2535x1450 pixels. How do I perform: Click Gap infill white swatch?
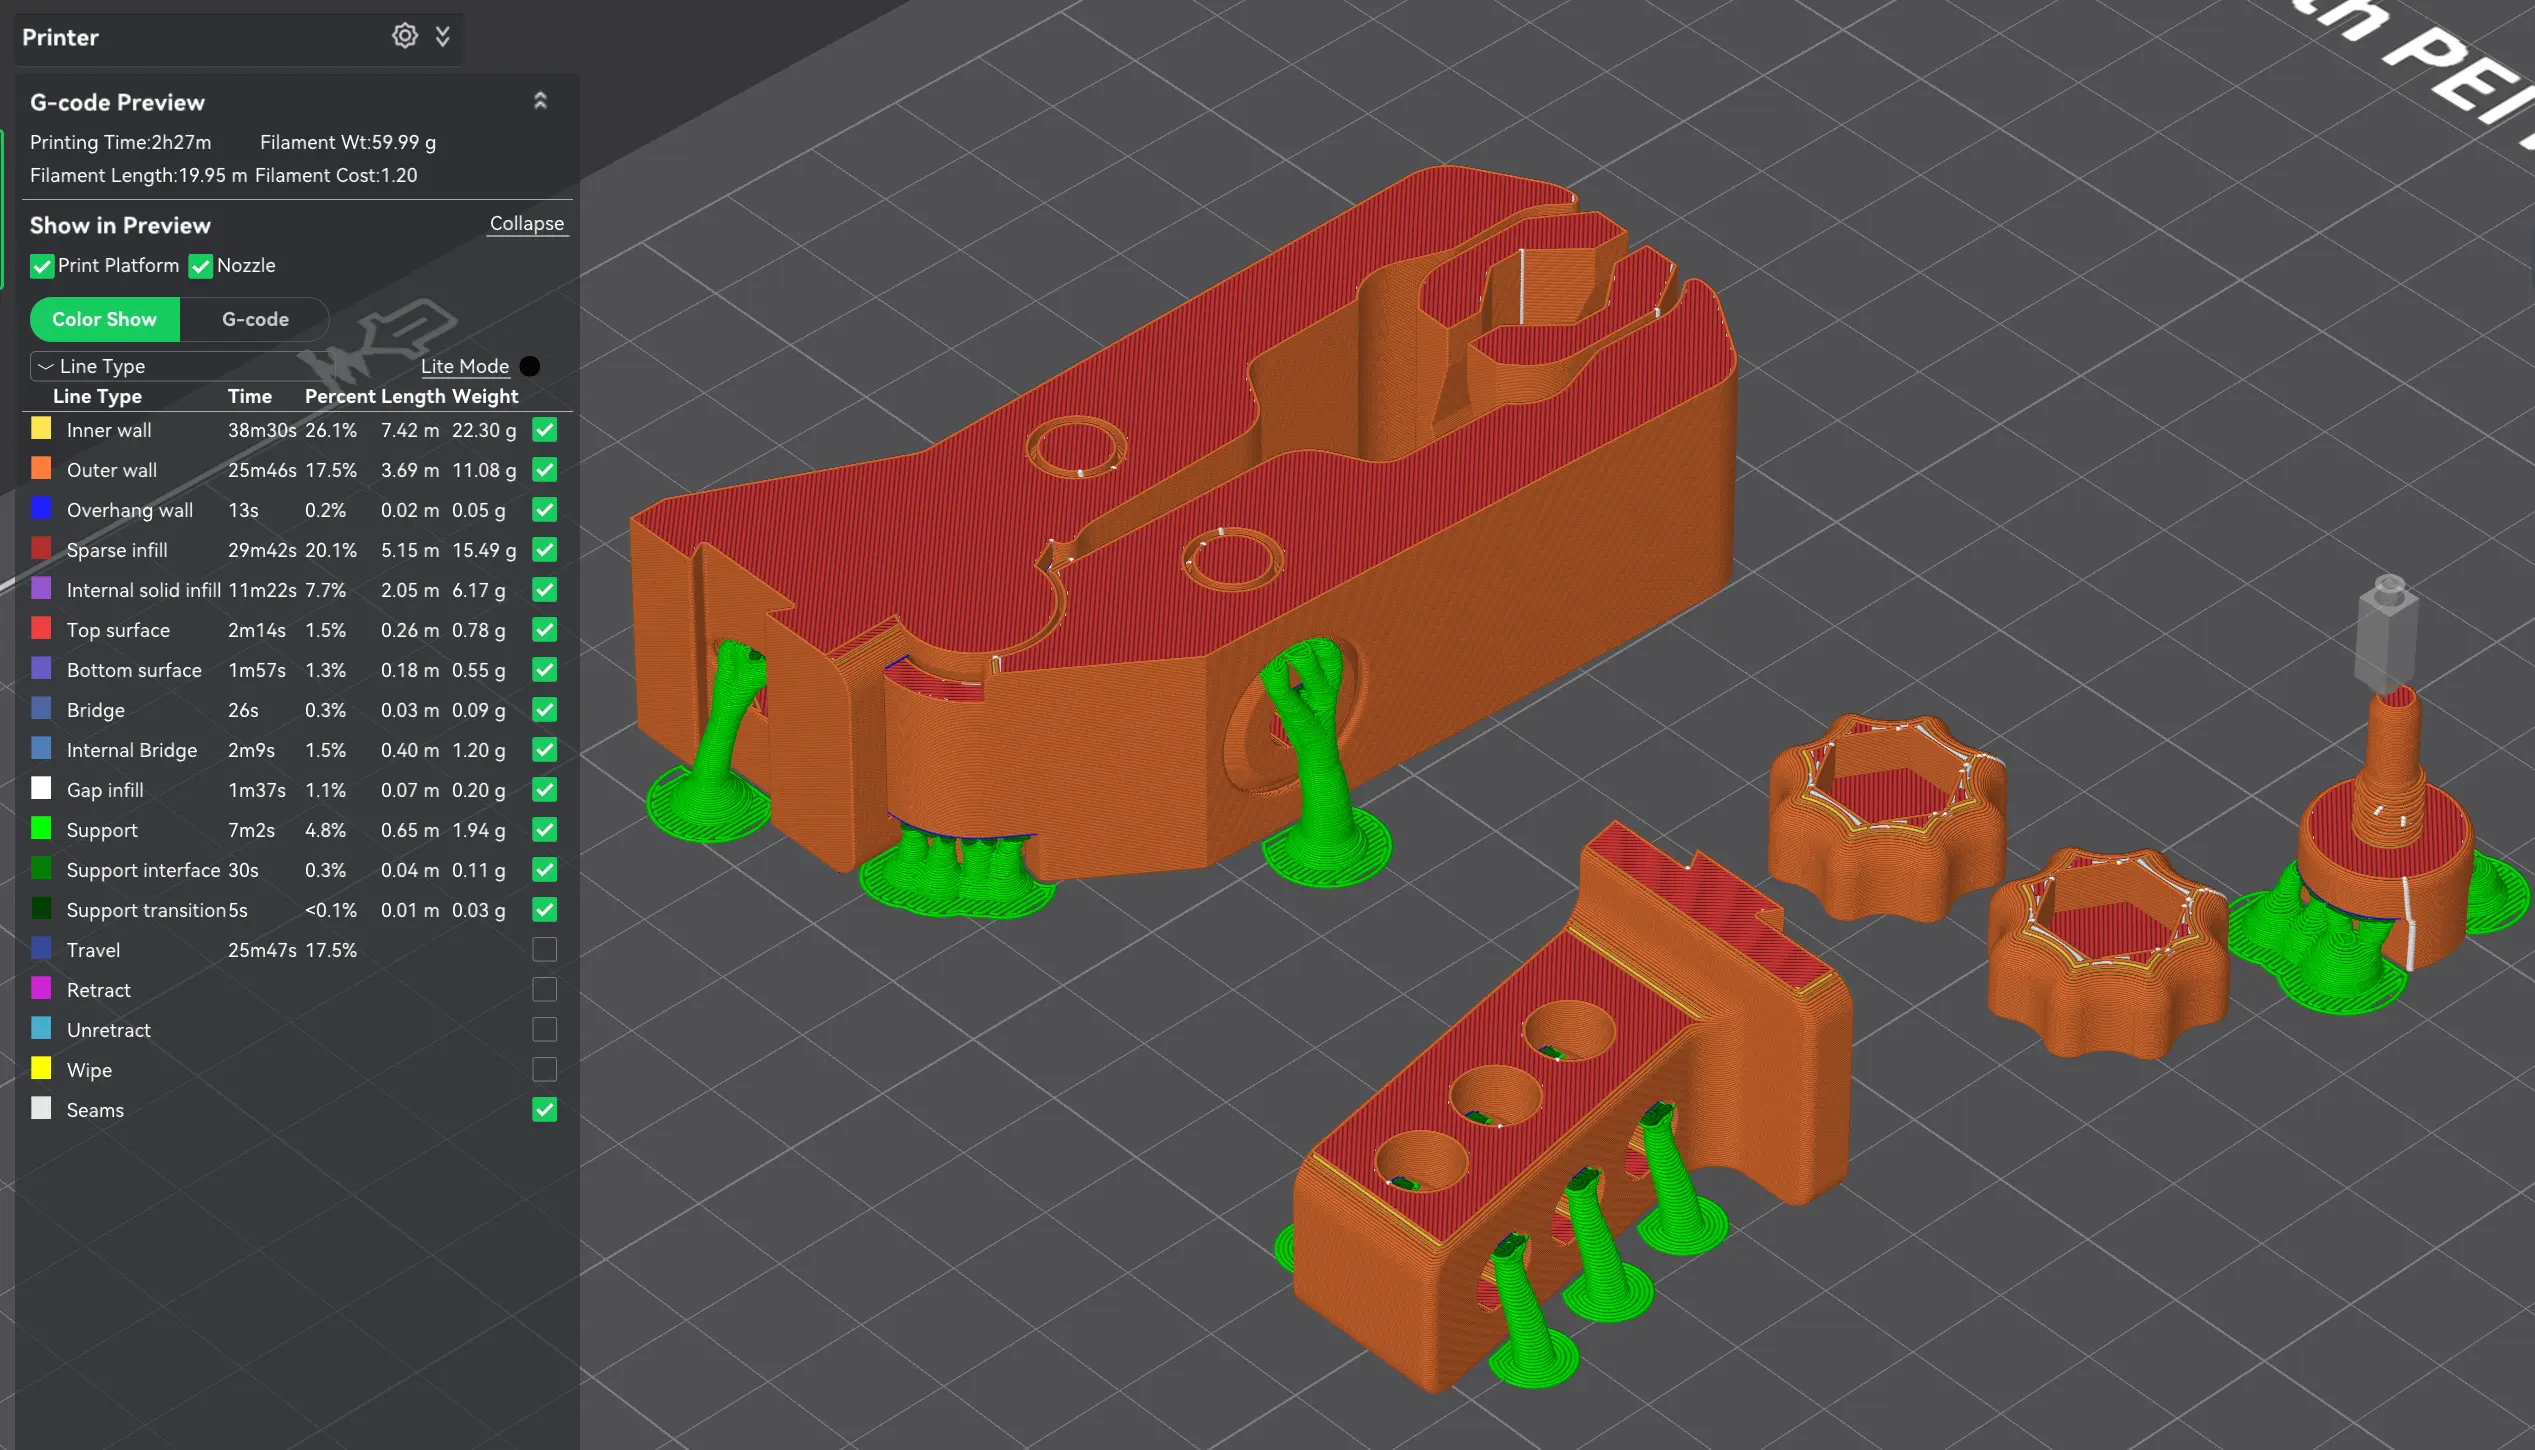(x=41, y=788)
